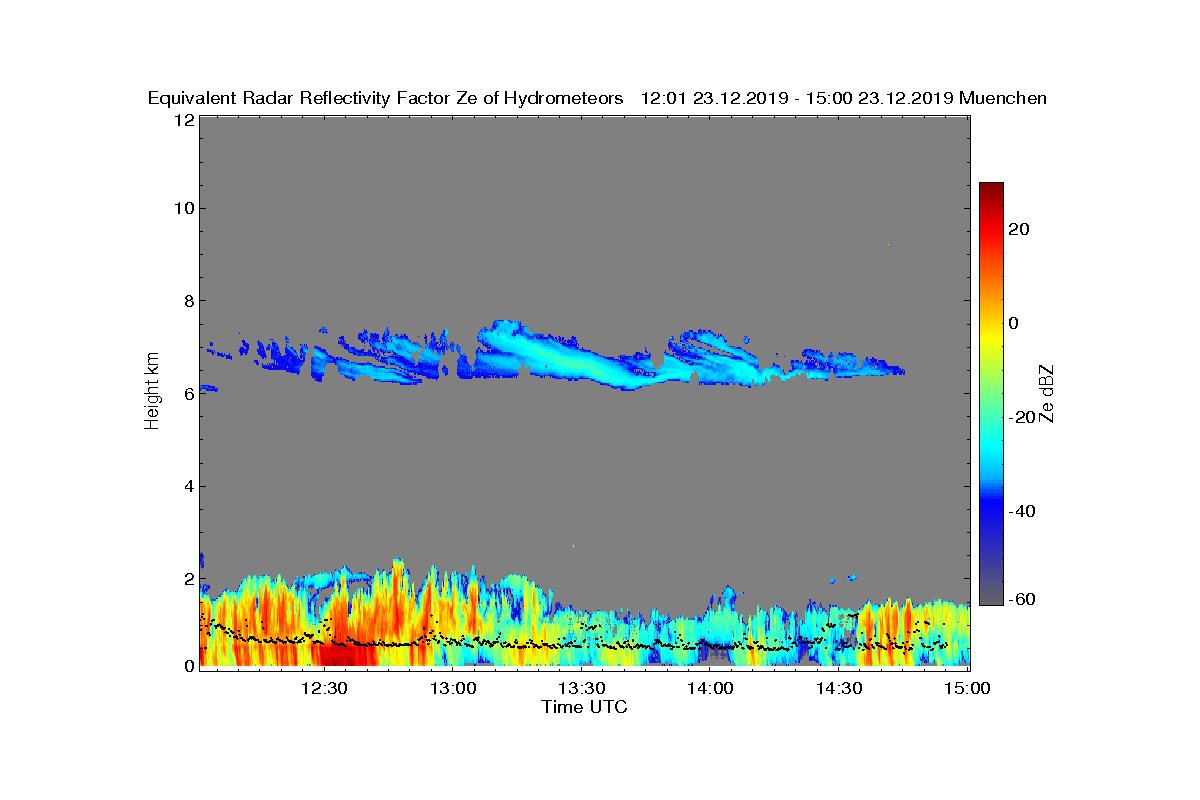Click the 'Ze dBZ' colorbar label
Image resolution: width=1200 pixels, height=800 pixels.
click(x=1048, y=393)
